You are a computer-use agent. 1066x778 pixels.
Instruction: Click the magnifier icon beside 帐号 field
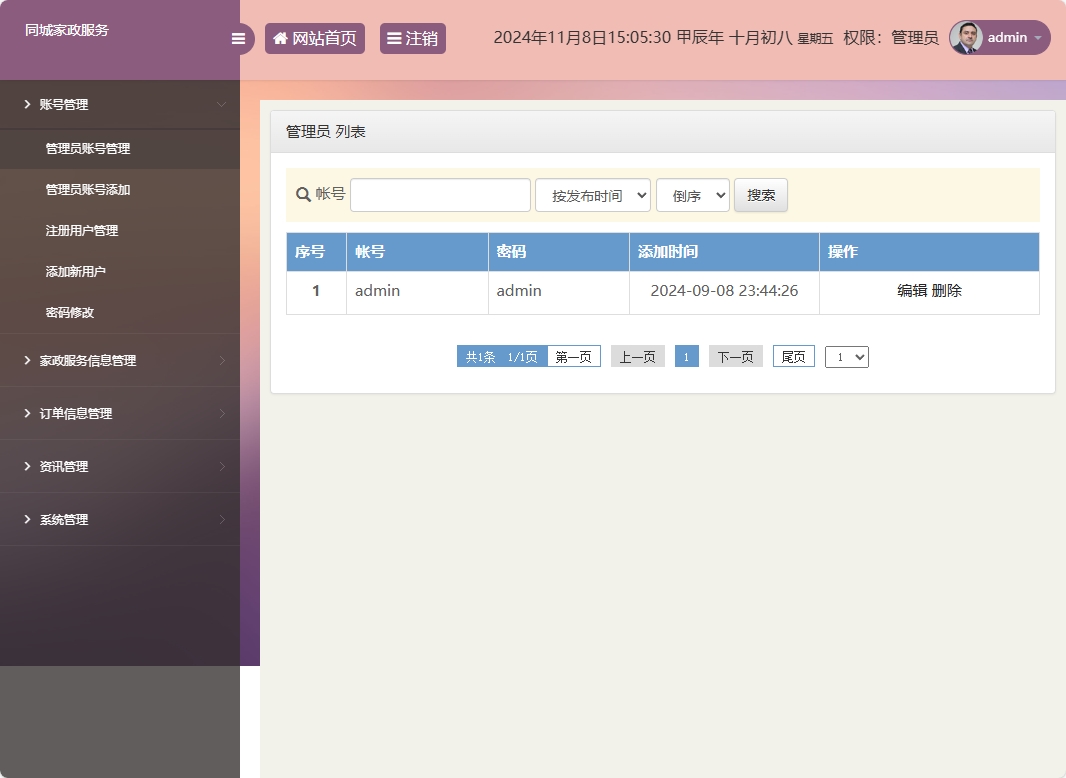(300, 194)
